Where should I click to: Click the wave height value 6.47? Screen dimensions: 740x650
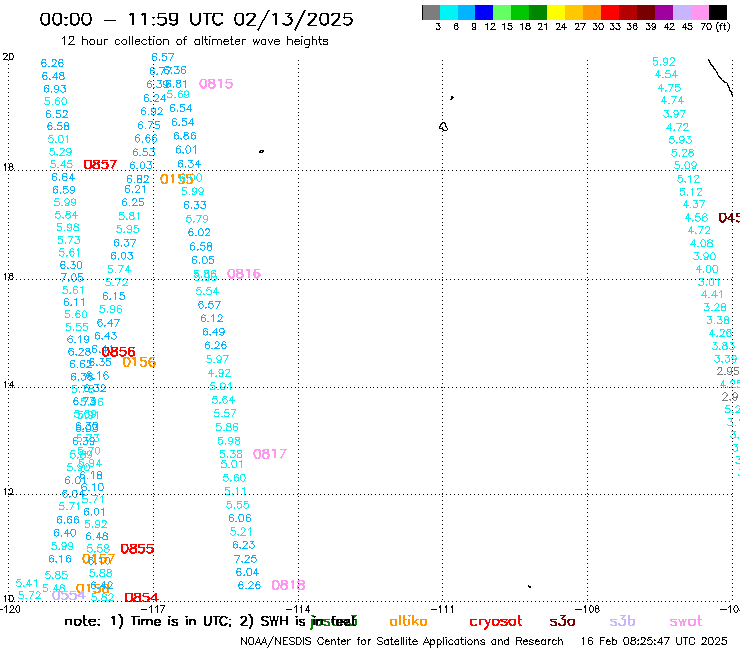[109, 323]
